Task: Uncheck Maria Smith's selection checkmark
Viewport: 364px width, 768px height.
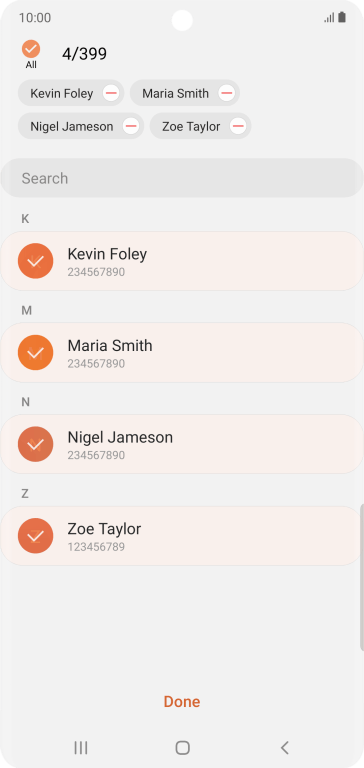Action: [35, 353]
